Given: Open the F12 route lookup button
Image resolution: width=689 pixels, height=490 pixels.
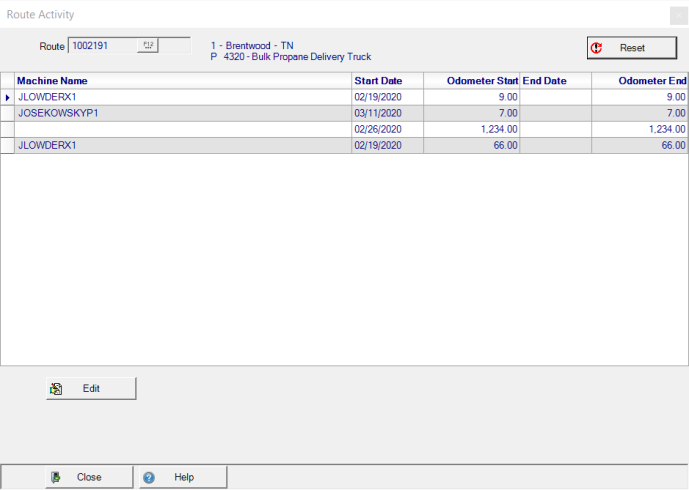Looking at the screenshot, I should pyautogui.click(x=148, y=45).
